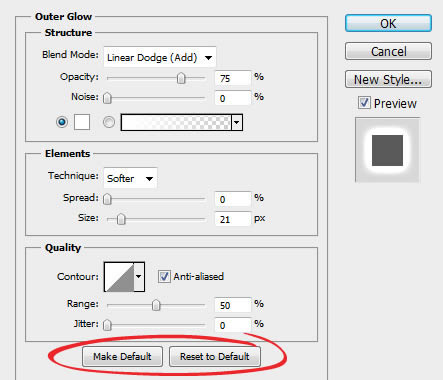Expand the Technique Softer dropdown
Screen dimensions: 443x380
tap(130, 178)
